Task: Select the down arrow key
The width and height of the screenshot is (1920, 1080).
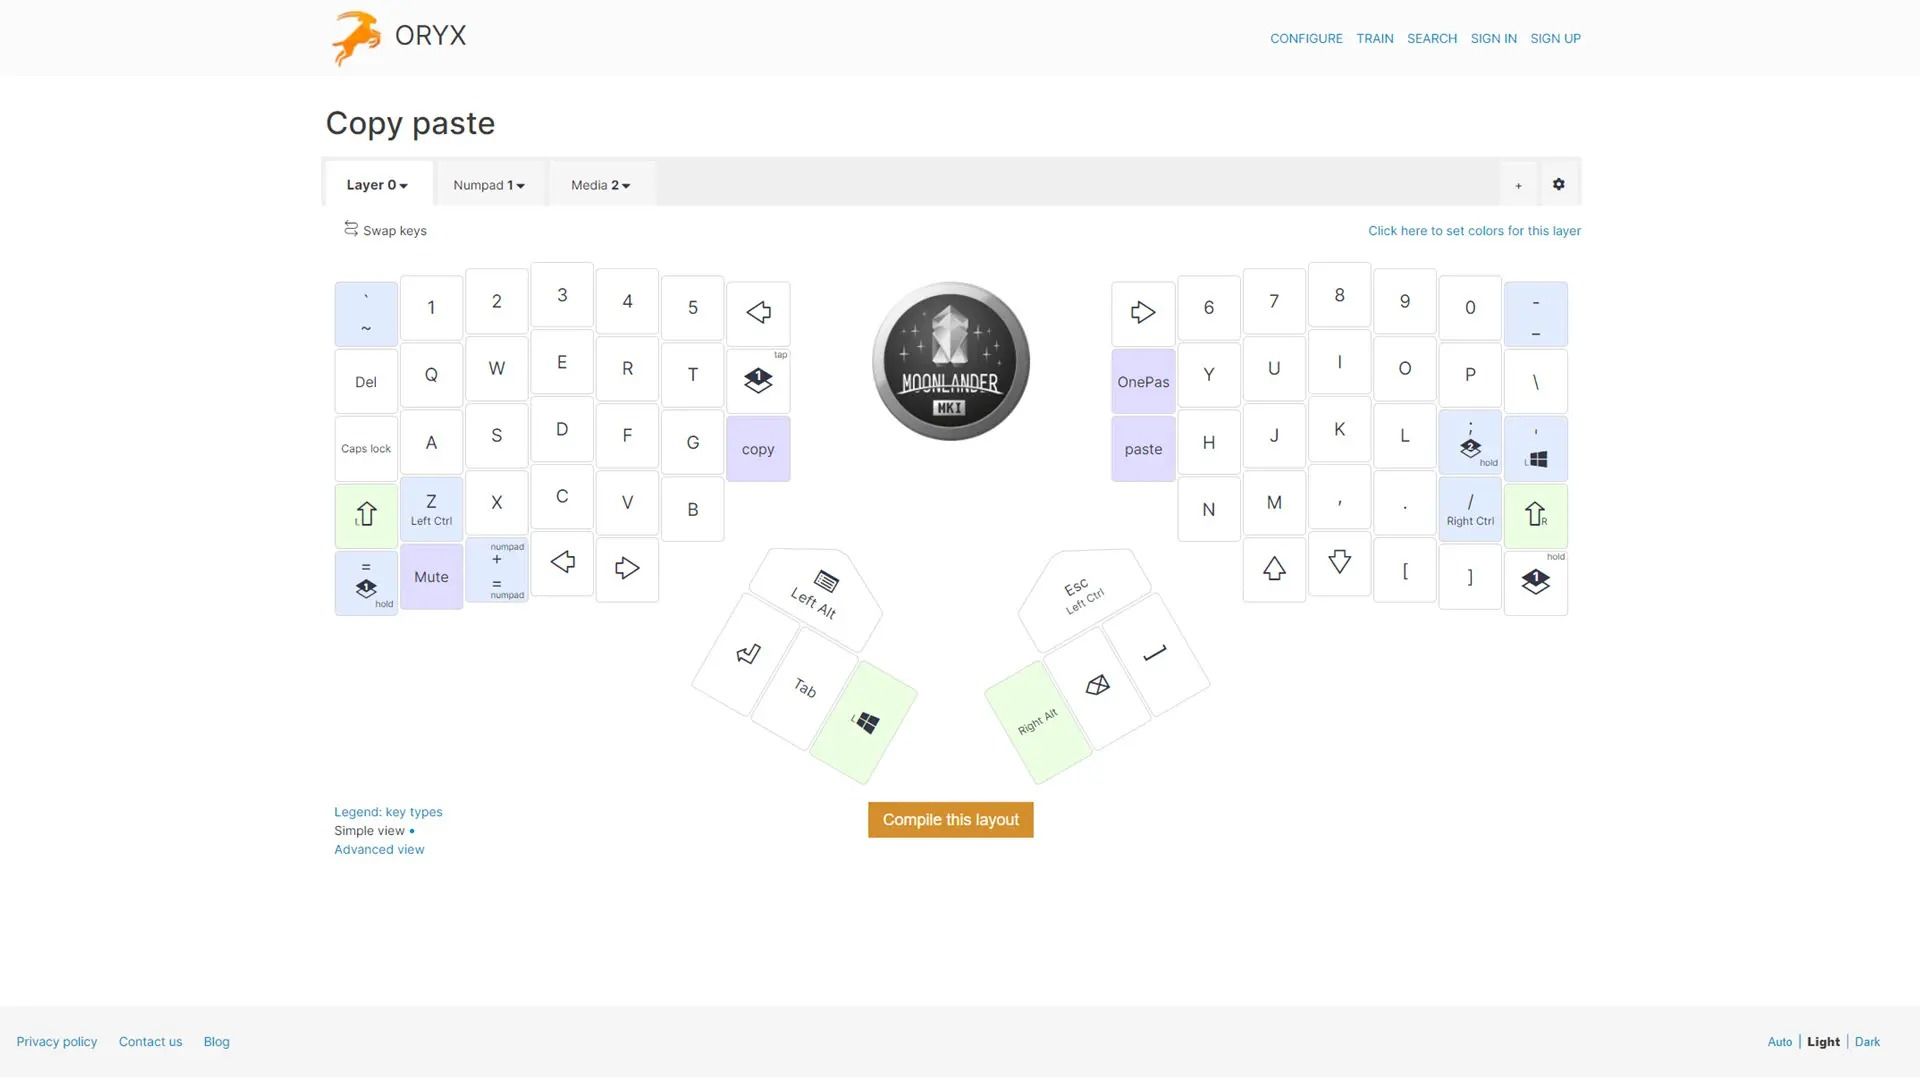Action: 1339,563
